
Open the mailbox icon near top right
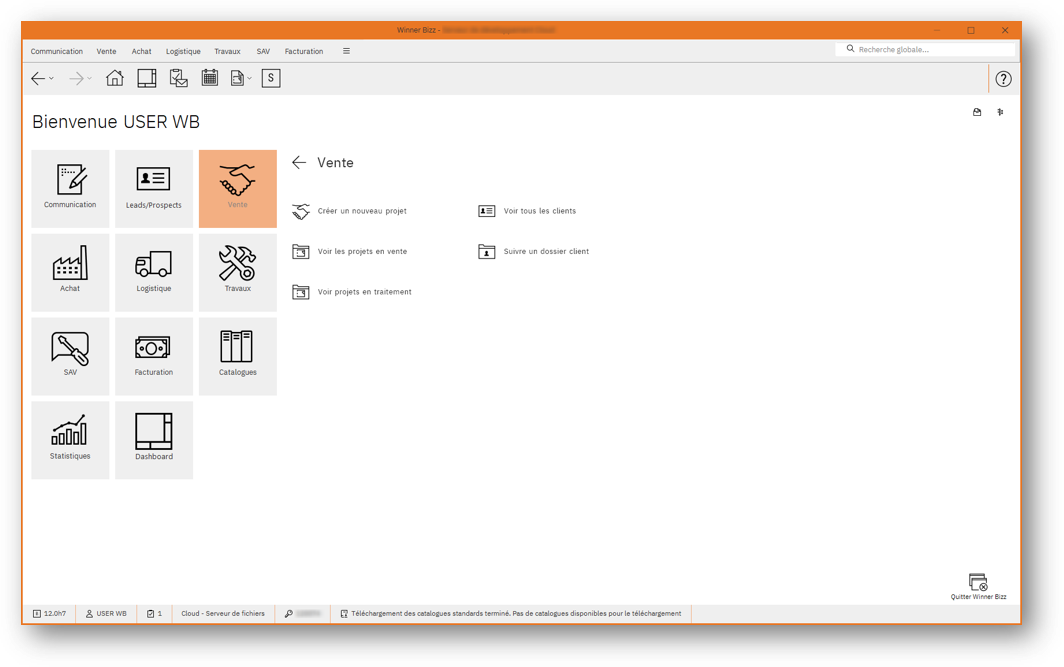(x=977, y=112)
